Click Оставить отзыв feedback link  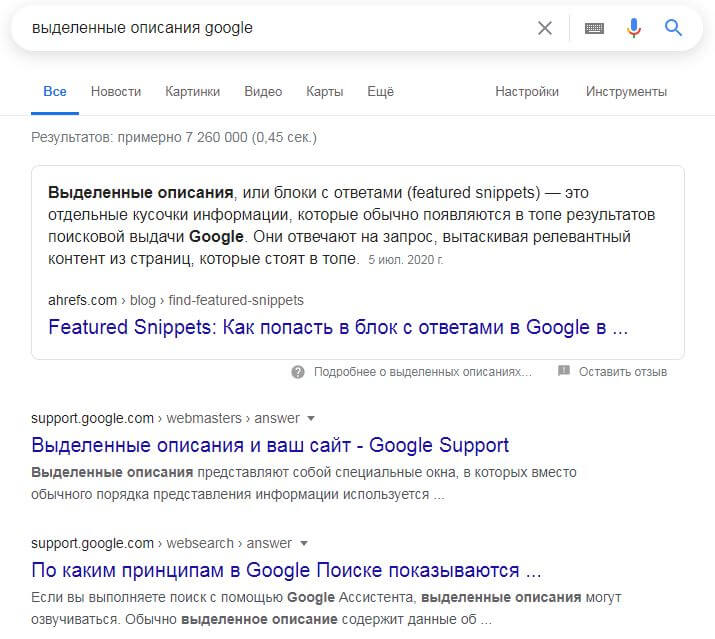click(x=621, y=372)
